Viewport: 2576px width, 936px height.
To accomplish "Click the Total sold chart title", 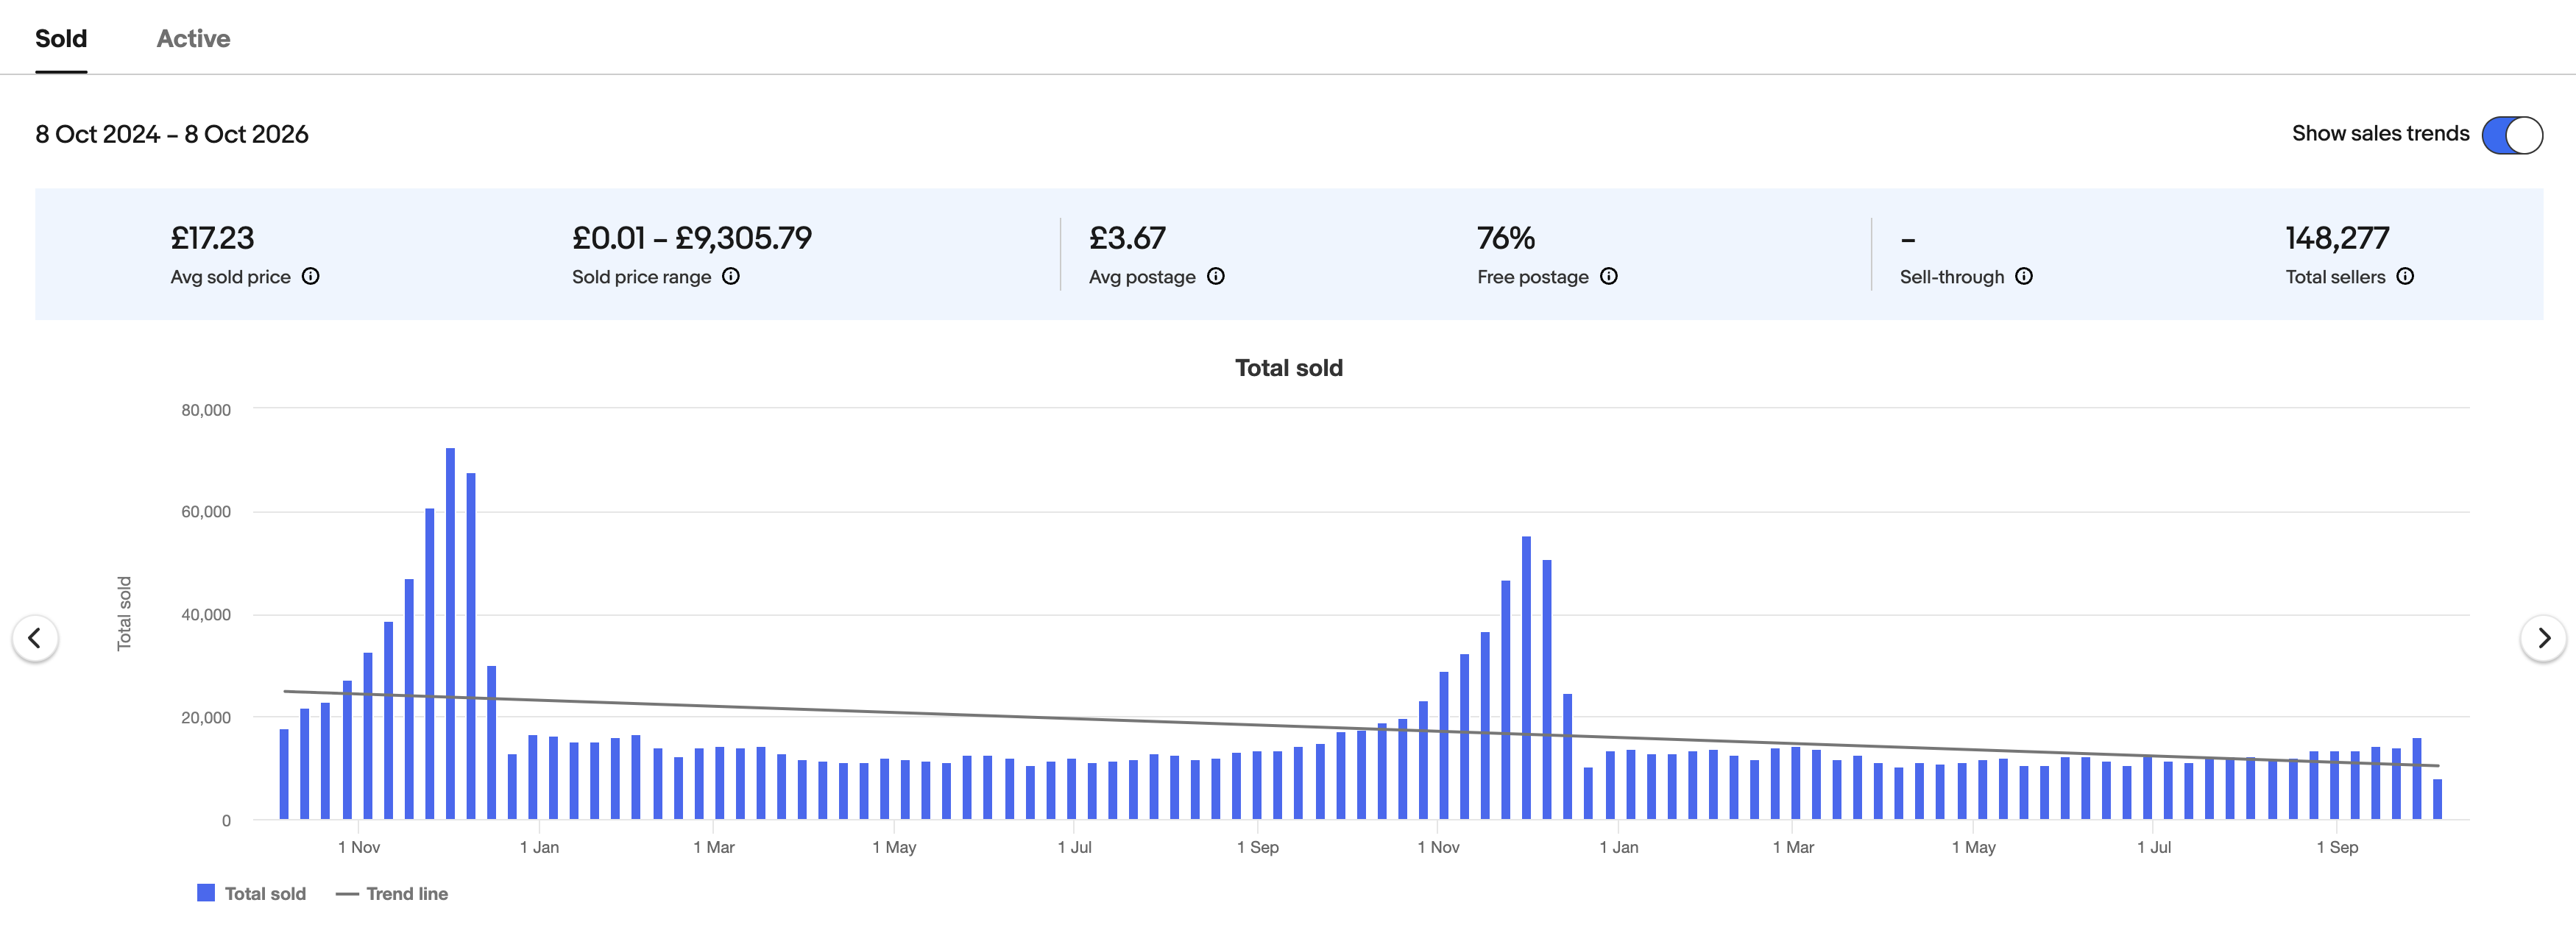I will click(1289, 368).
